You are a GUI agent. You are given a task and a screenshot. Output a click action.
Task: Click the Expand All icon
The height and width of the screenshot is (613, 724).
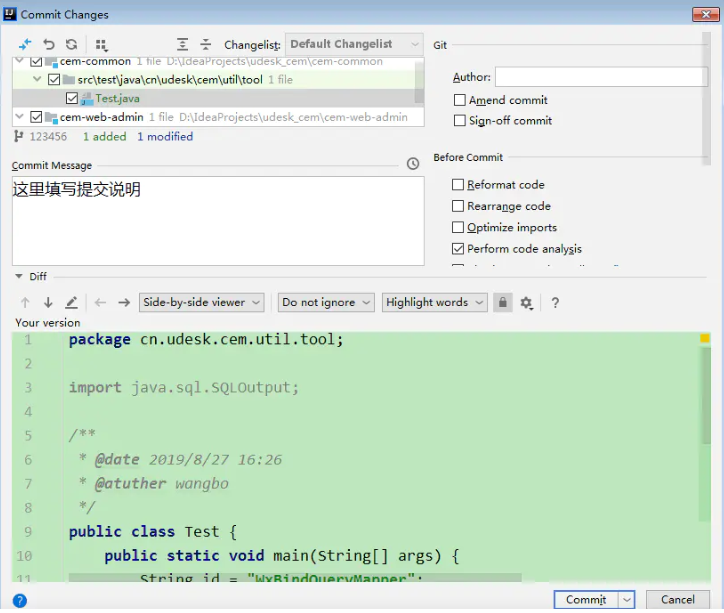182,45
